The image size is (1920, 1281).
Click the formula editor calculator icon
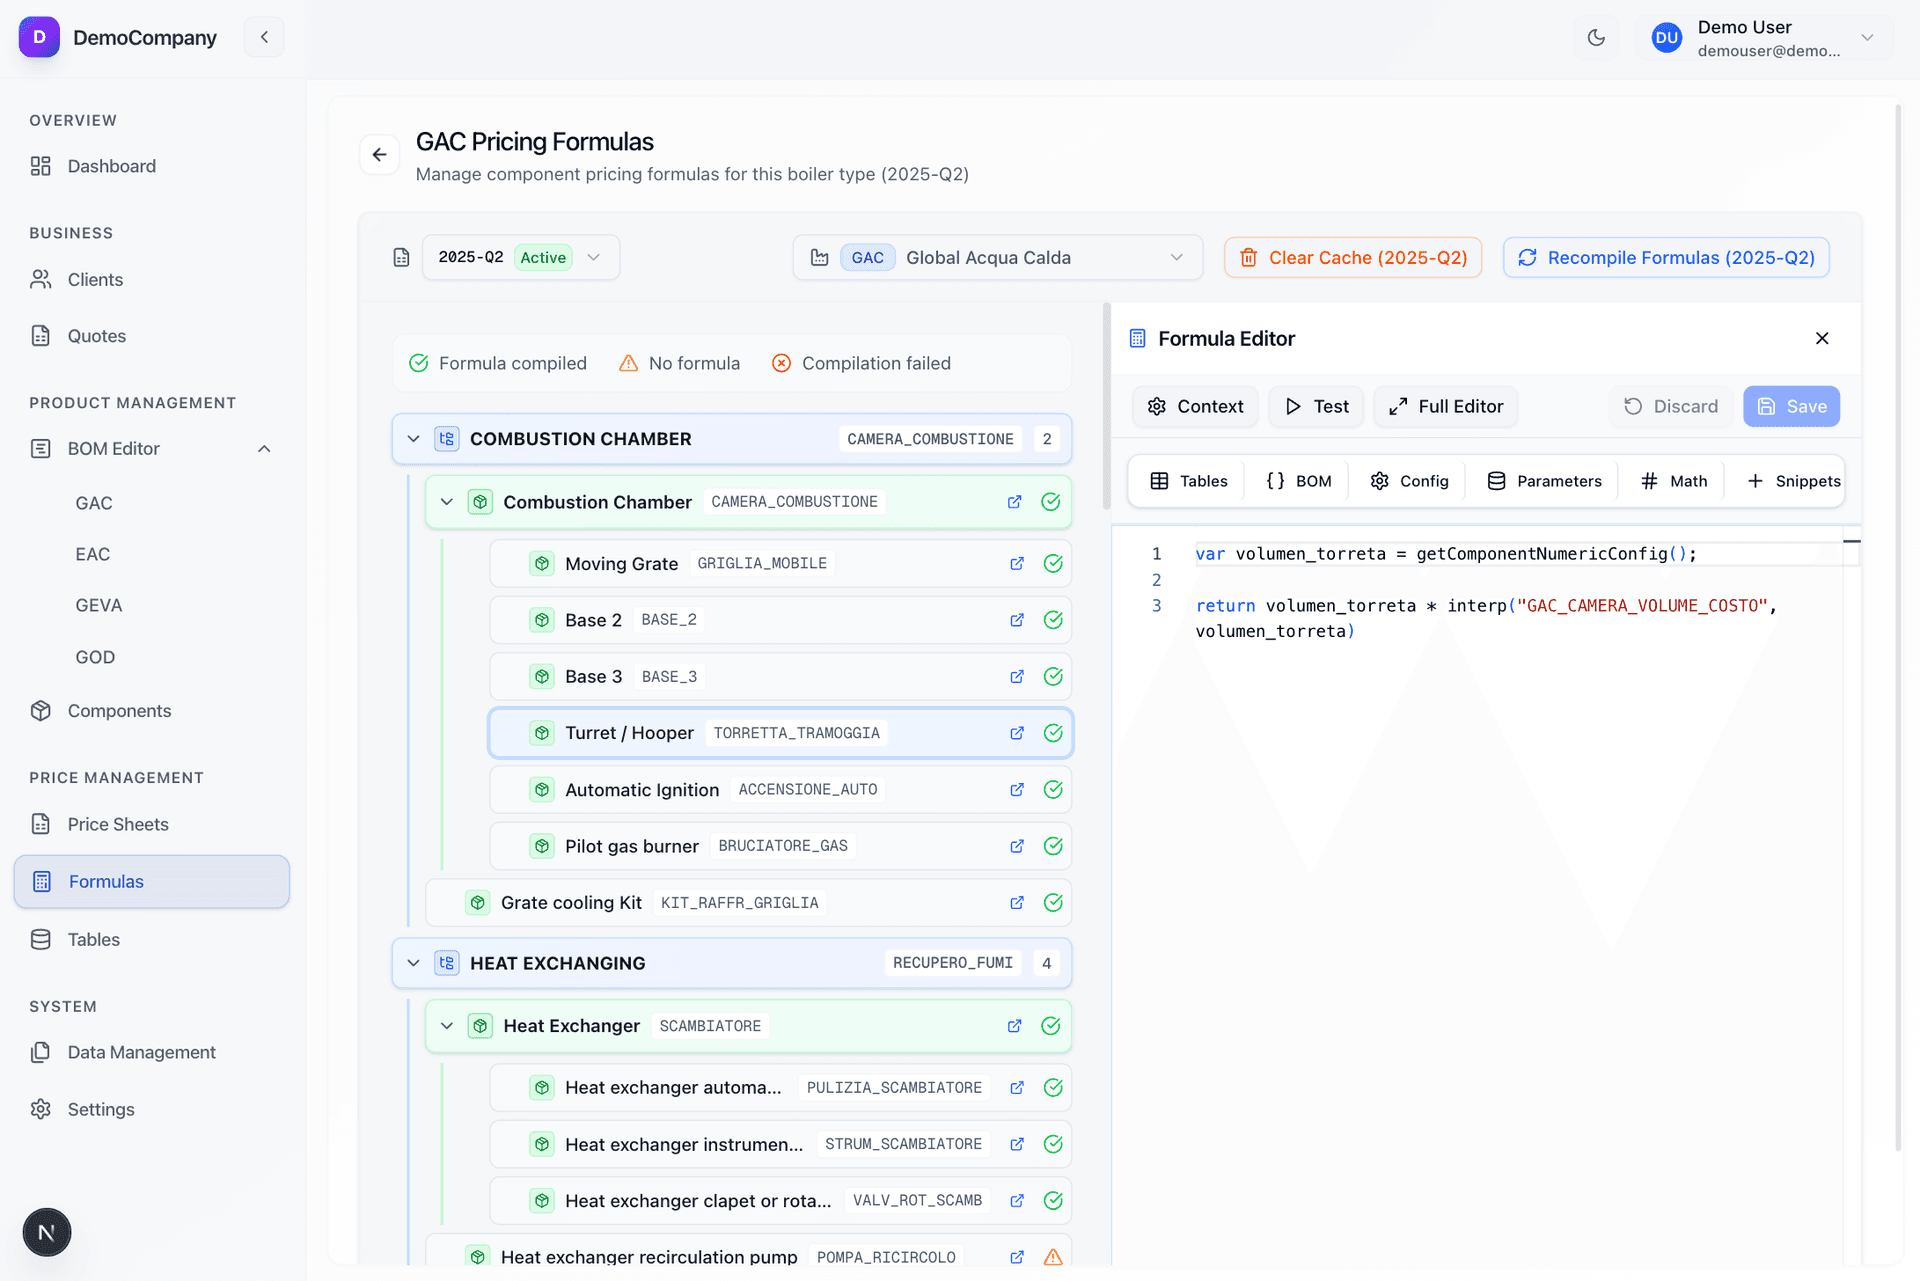point(1137,339)
